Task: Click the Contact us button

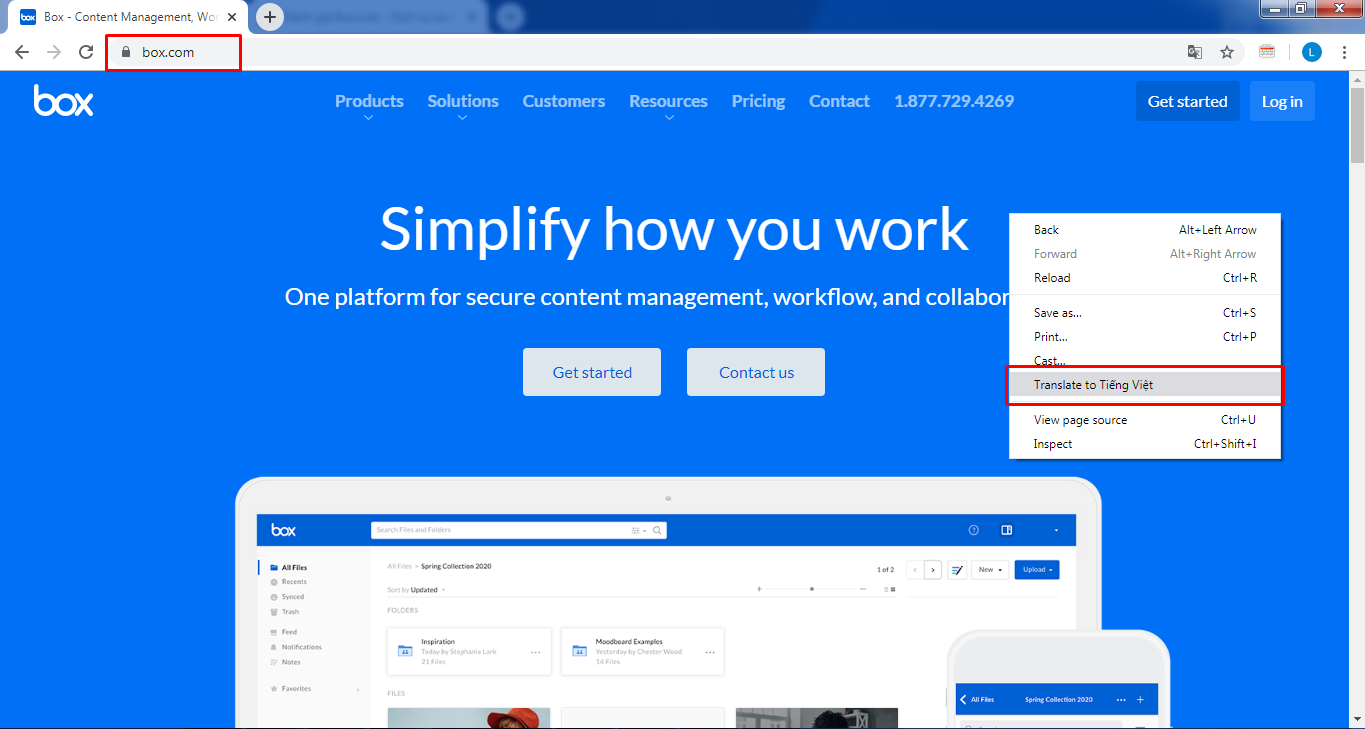Action: coord(756,372)
